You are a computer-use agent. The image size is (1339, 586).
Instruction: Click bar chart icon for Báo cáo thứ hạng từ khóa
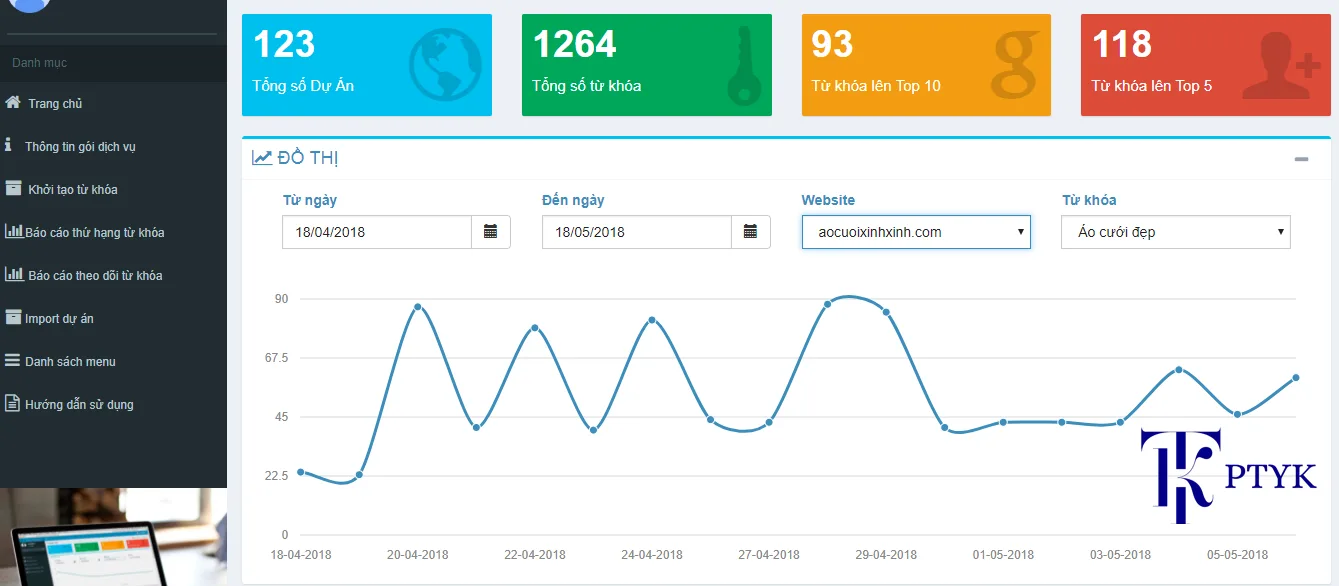(13, 231)
